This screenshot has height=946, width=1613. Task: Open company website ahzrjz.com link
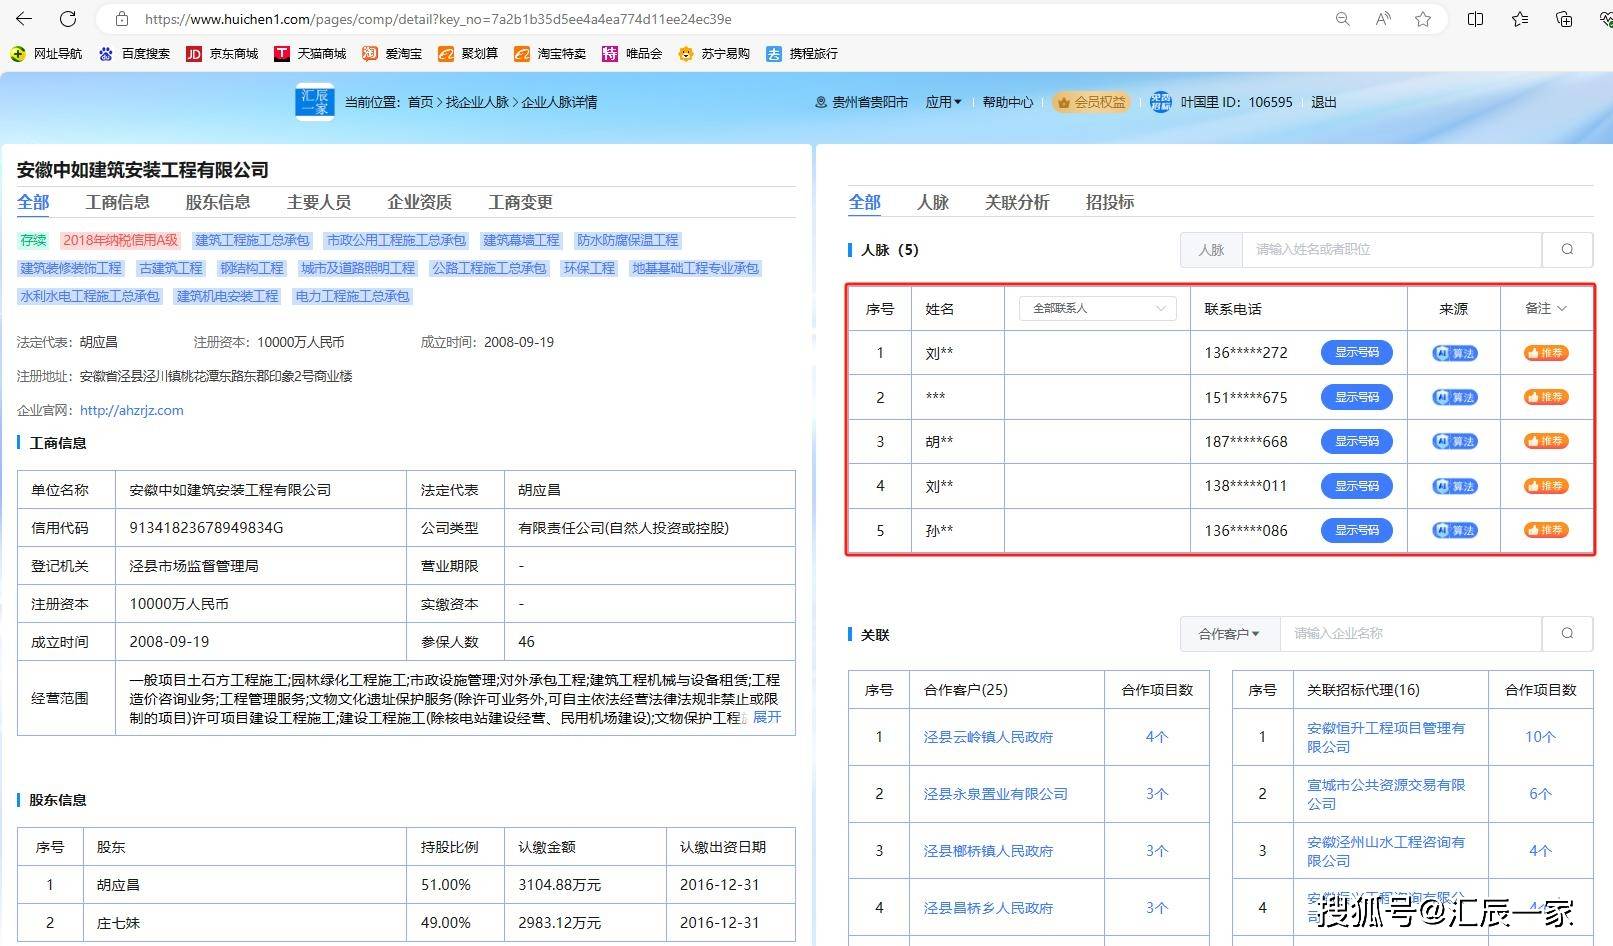132,410
